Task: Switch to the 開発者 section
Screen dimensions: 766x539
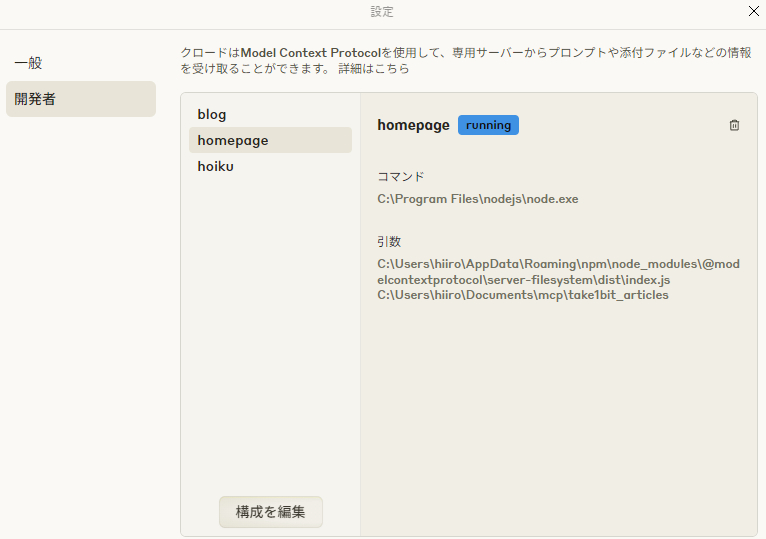Action: [34, 99]
